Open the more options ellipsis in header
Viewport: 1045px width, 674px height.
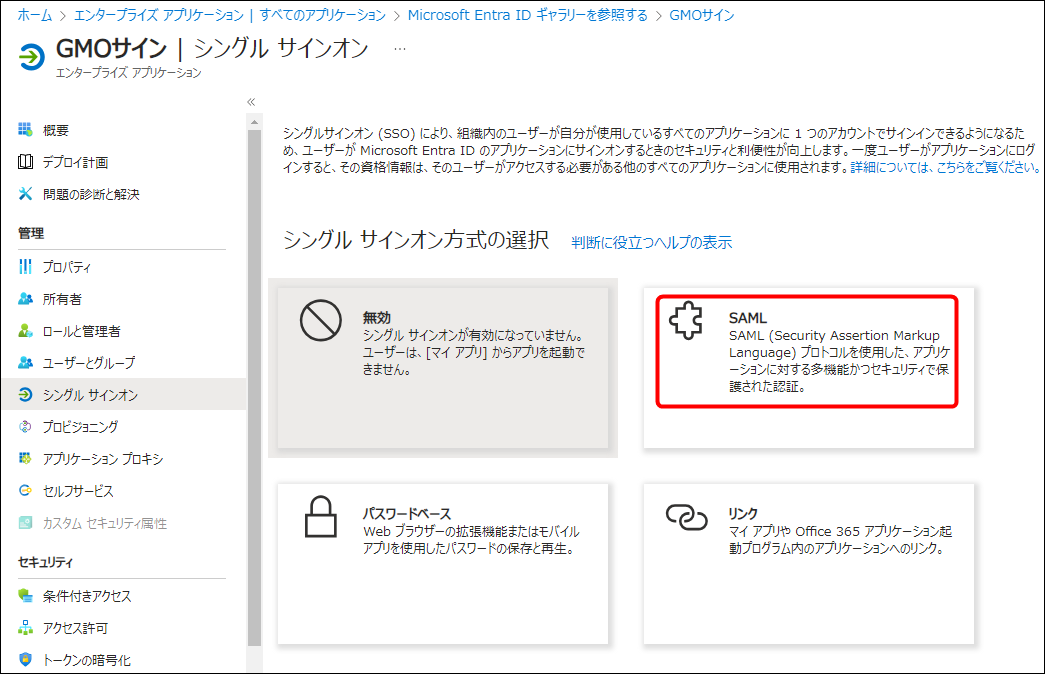pos(400,49)
